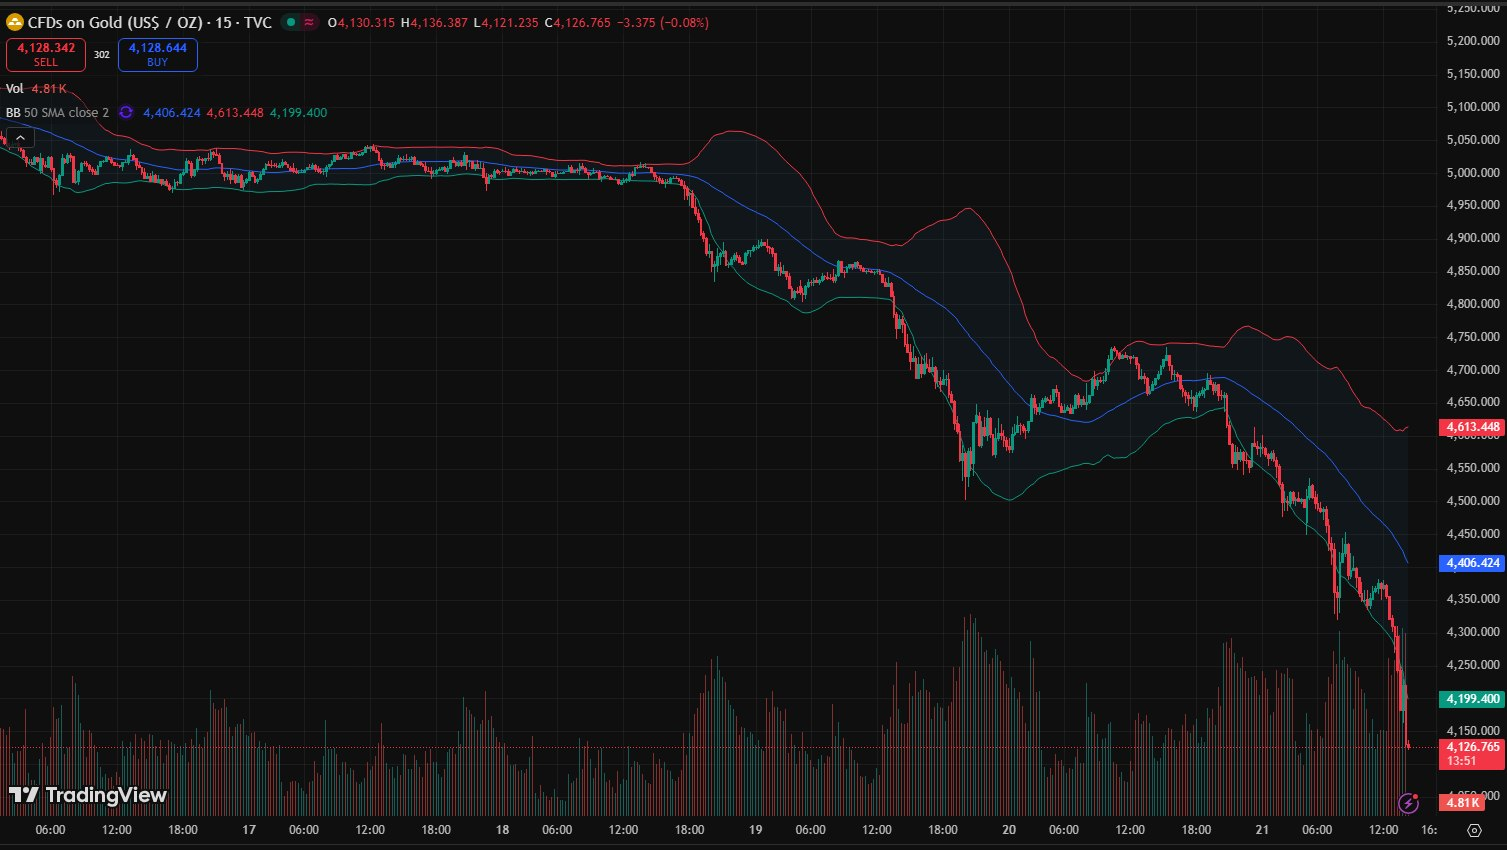Click the red 4,613.448 upper band label
The width and height of the screenshot is (1507, 850).
[1473, 427]
